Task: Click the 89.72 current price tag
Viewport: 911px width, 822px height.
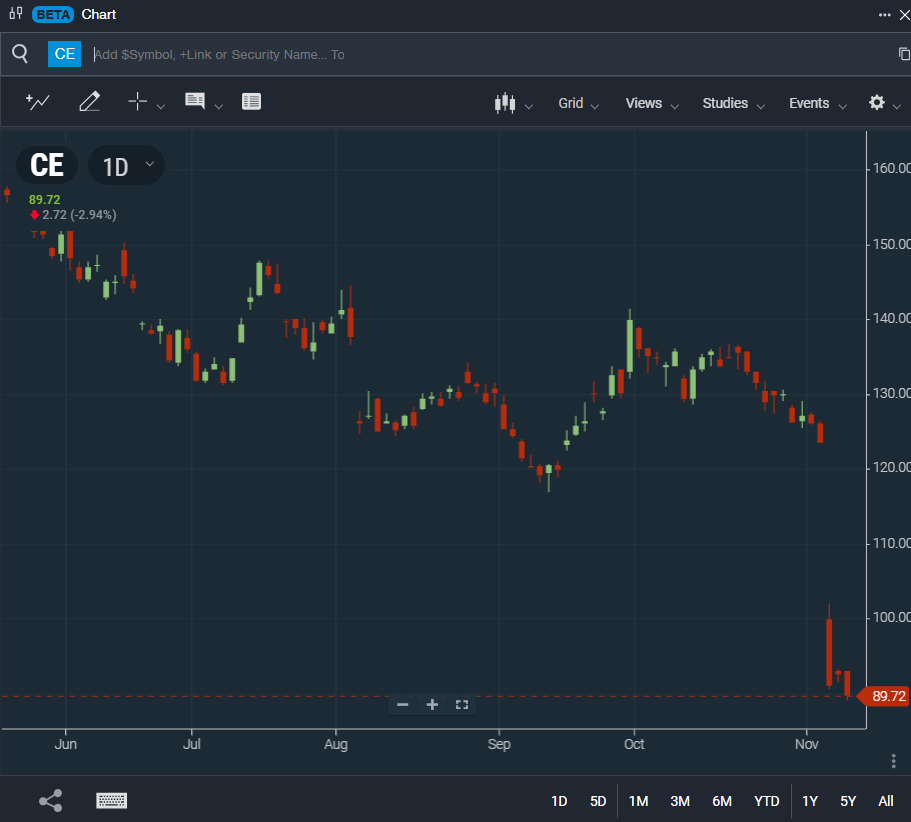Action: tap(883, 696)
